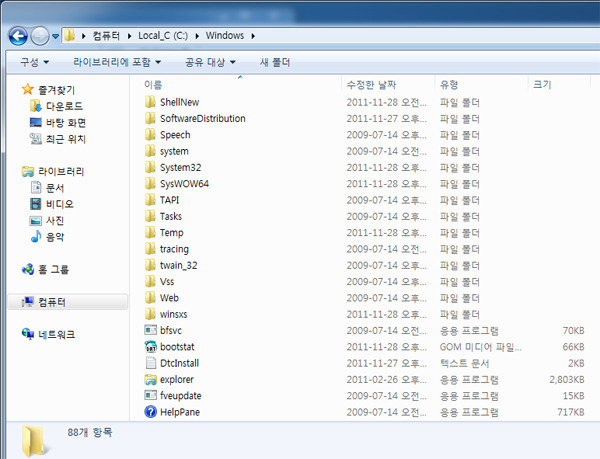Viewport: 600px width, 459px height.
Task: Select the SysWOW64 folder icon
Action: click(150, 184)
